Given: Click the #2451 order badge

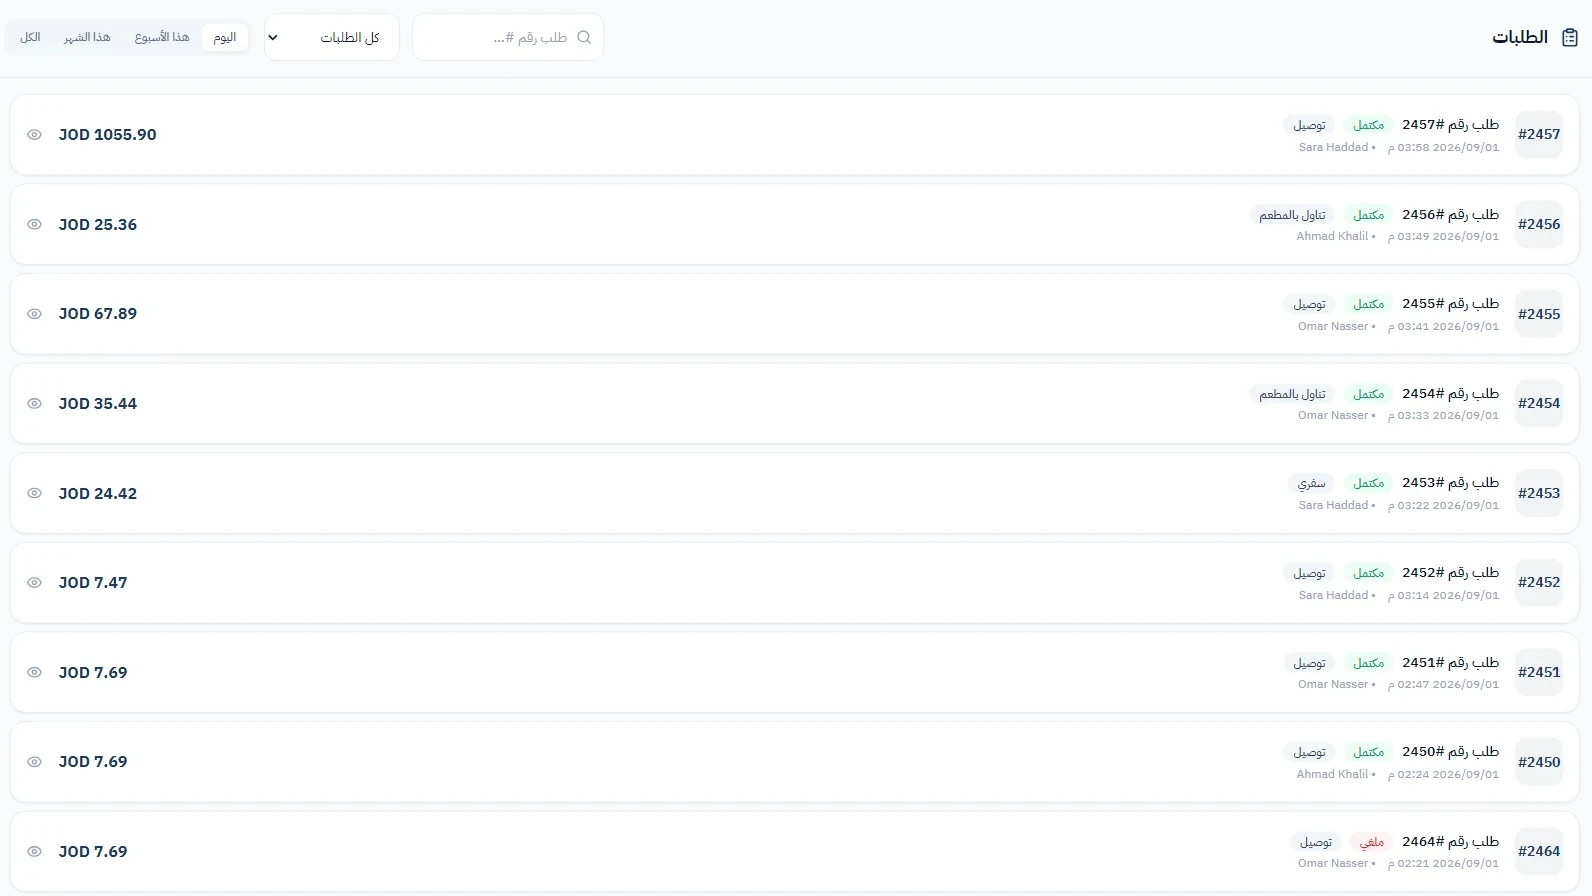Looking at the screenshot, I should [x=1539, y=672].
